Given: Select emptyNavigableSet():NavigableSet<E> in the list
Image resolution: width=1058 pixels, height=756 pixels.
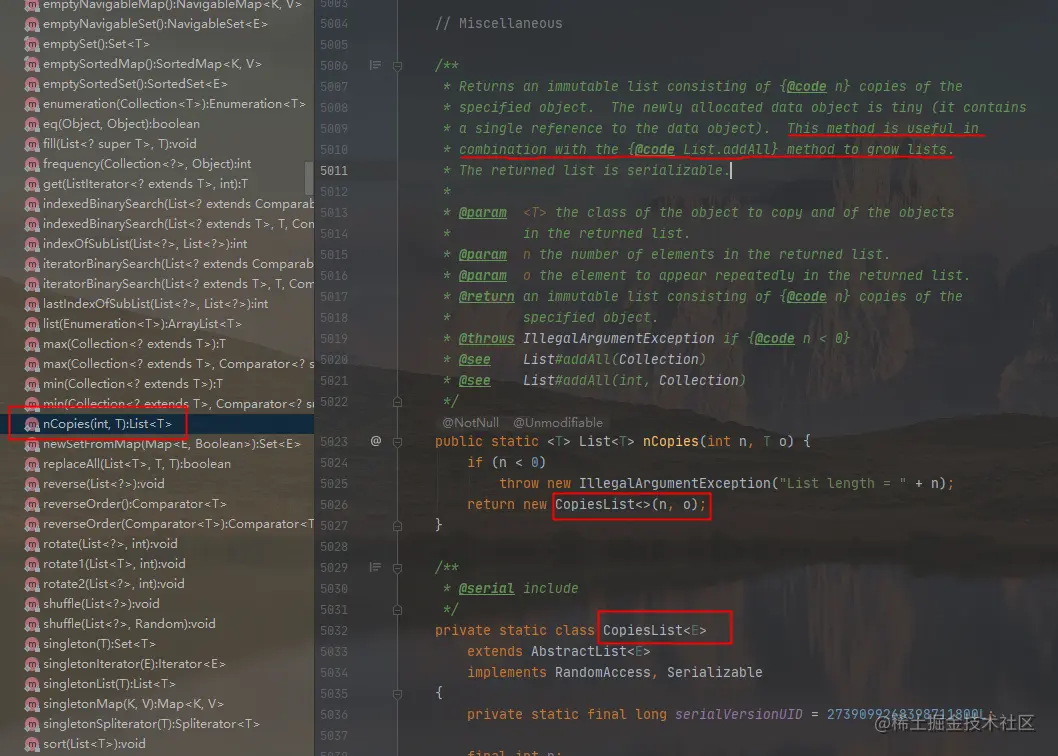Looking at the screenshot, I should pos(157,24).
